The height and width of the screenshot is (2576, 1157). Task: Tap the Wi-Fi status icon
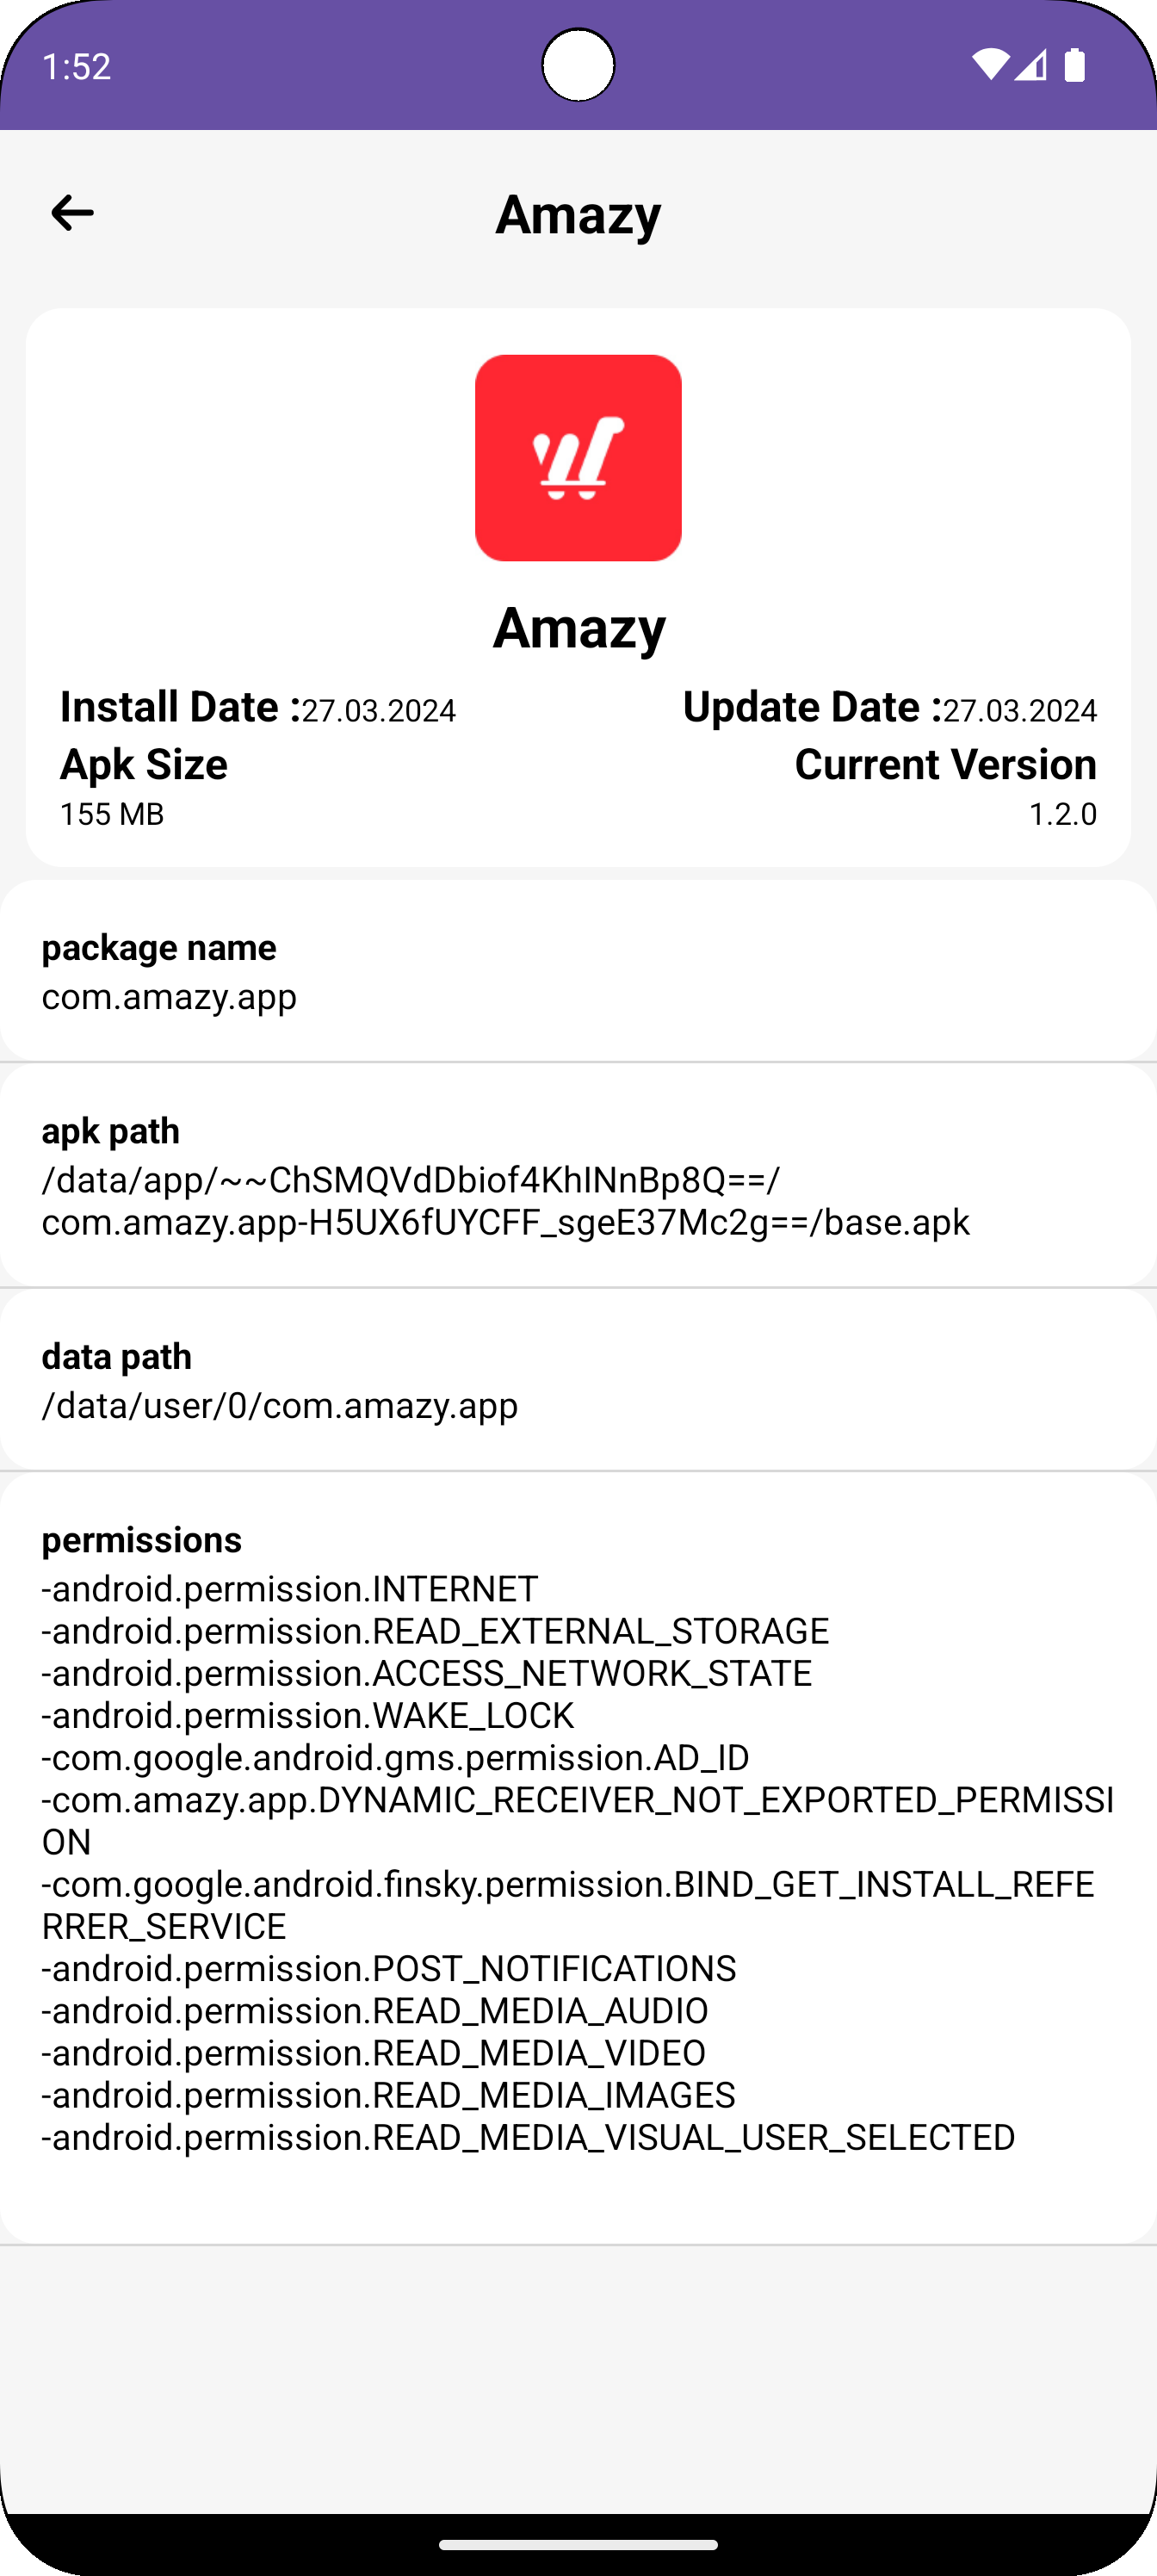click(x=990, y=65)
